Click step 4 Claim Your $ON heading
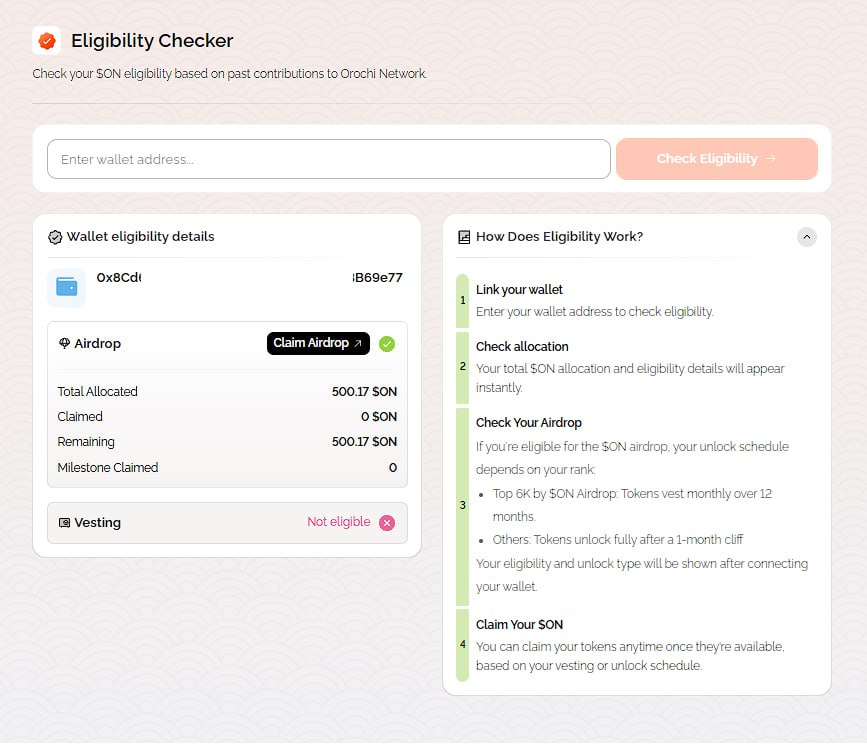Screen dimensions: 867x745 (x=519, y=625)
